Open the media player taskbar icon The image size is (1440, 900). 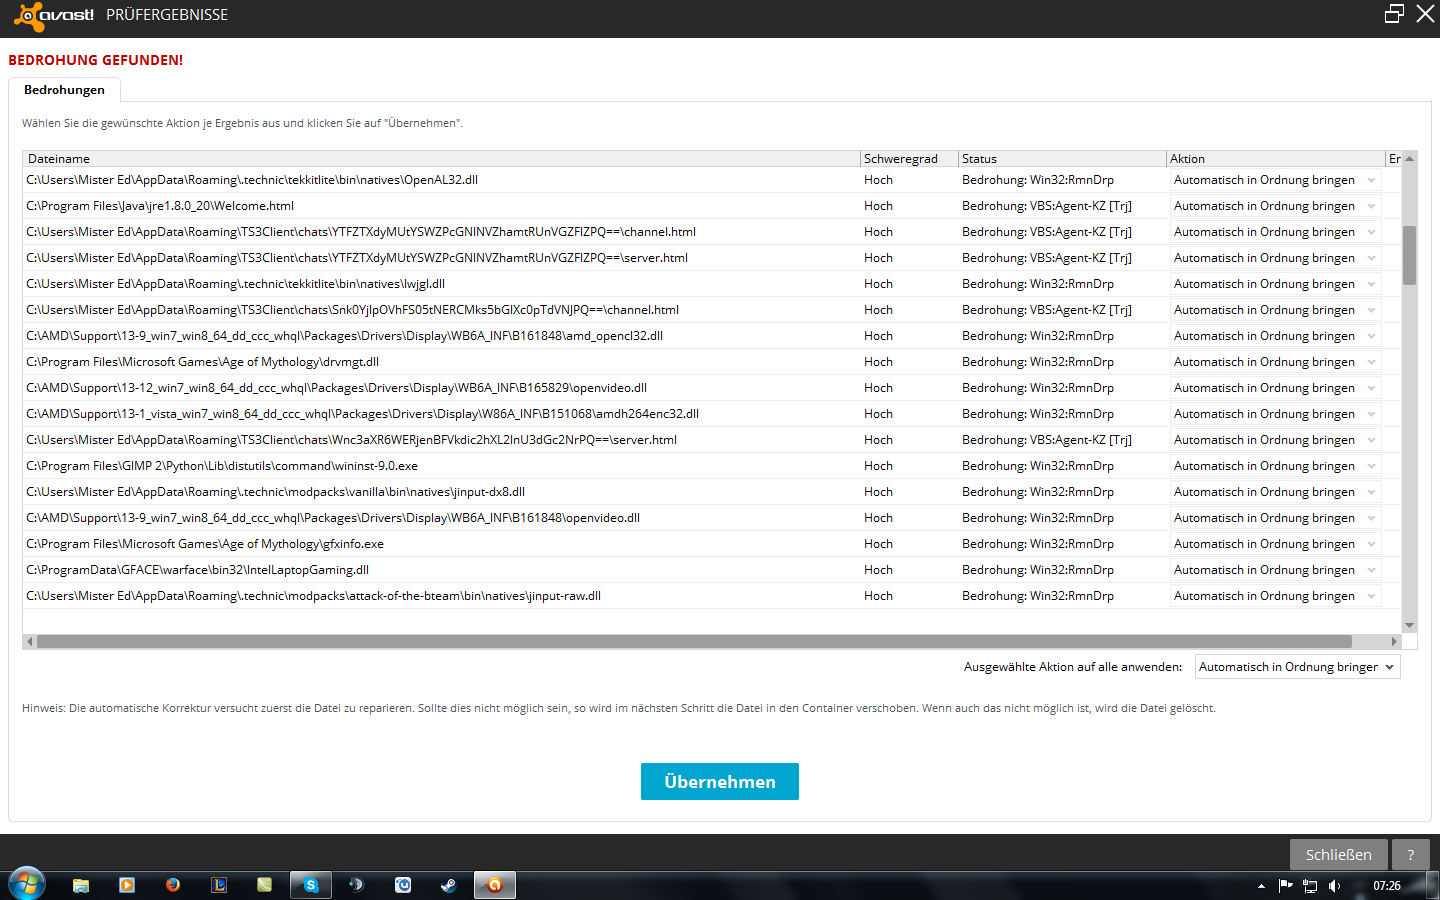click(127, 885)
